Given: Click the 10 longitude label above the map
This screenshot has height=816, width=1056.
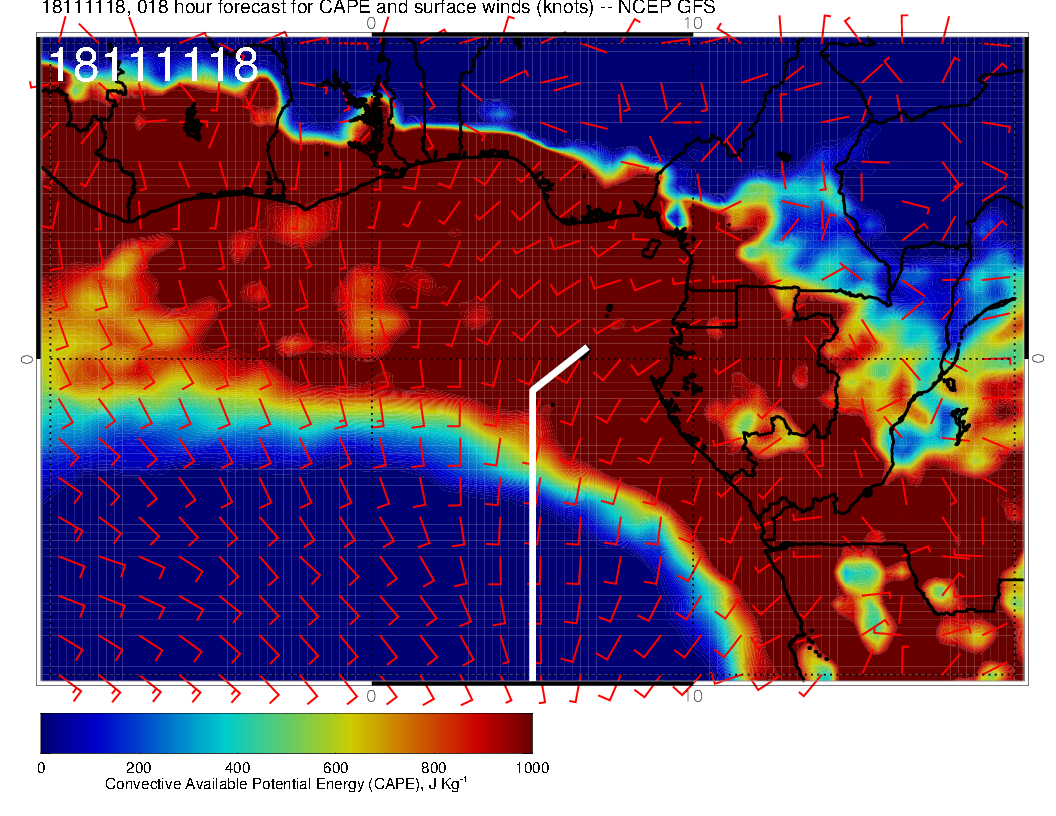Looking at the screenshot, I should coord(692,22).
